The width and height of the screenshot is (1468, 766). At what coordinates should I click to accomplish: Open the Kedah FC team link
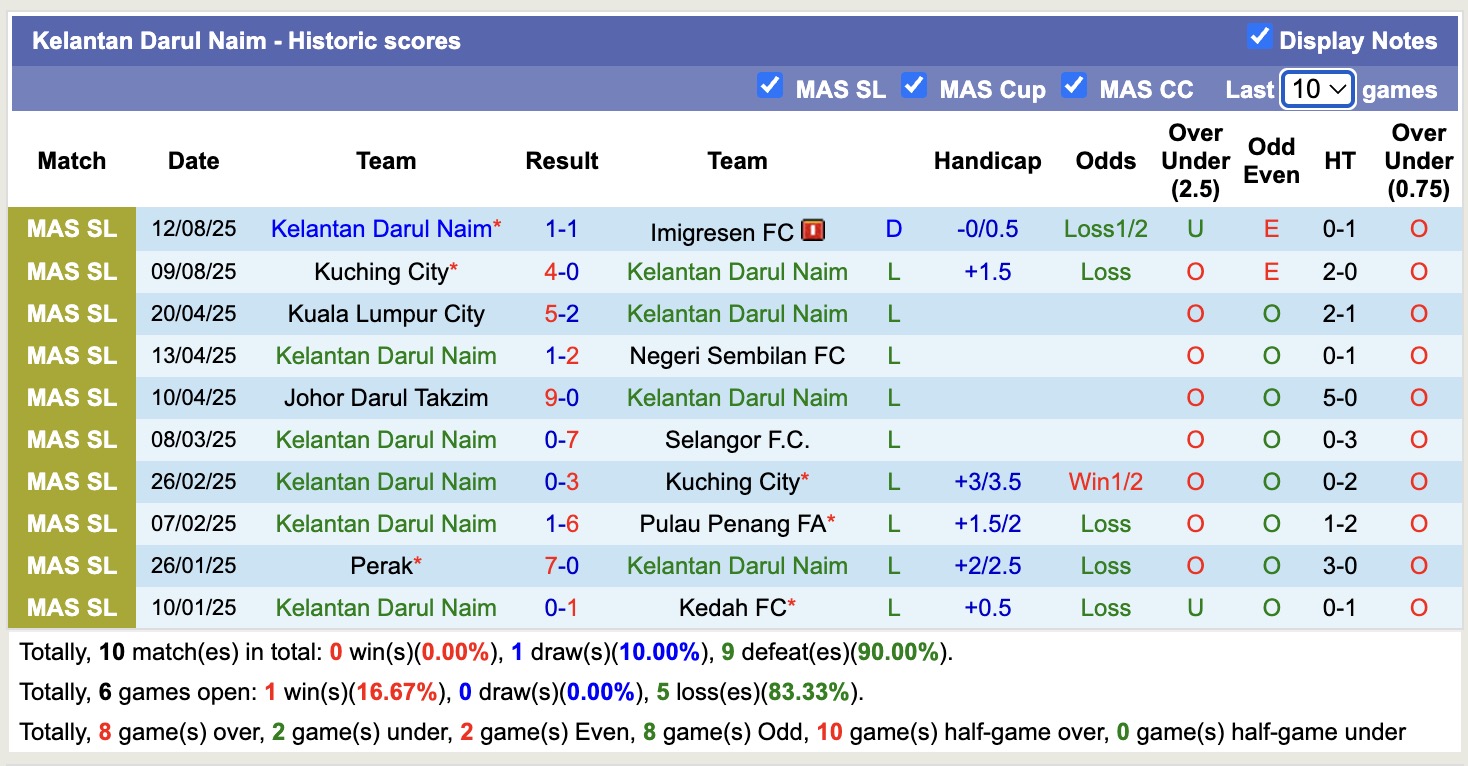[737, 607]
